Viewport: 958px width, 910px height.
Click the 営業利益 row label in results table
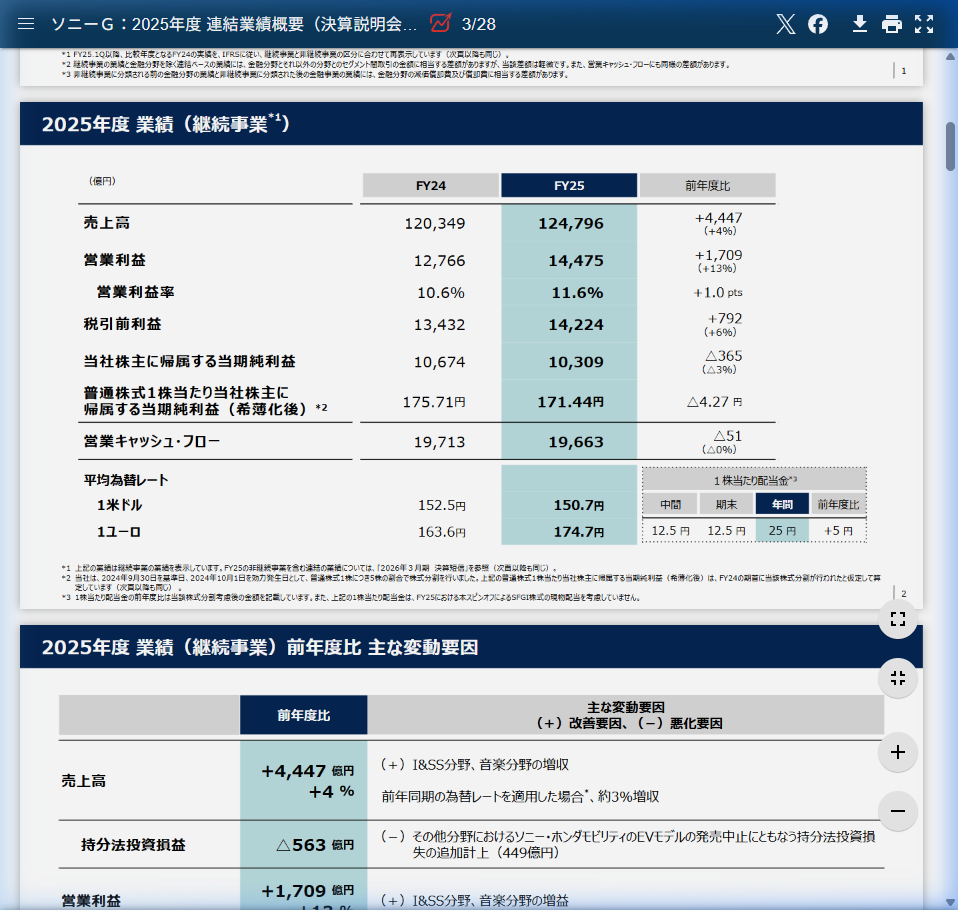coord(115,260)
